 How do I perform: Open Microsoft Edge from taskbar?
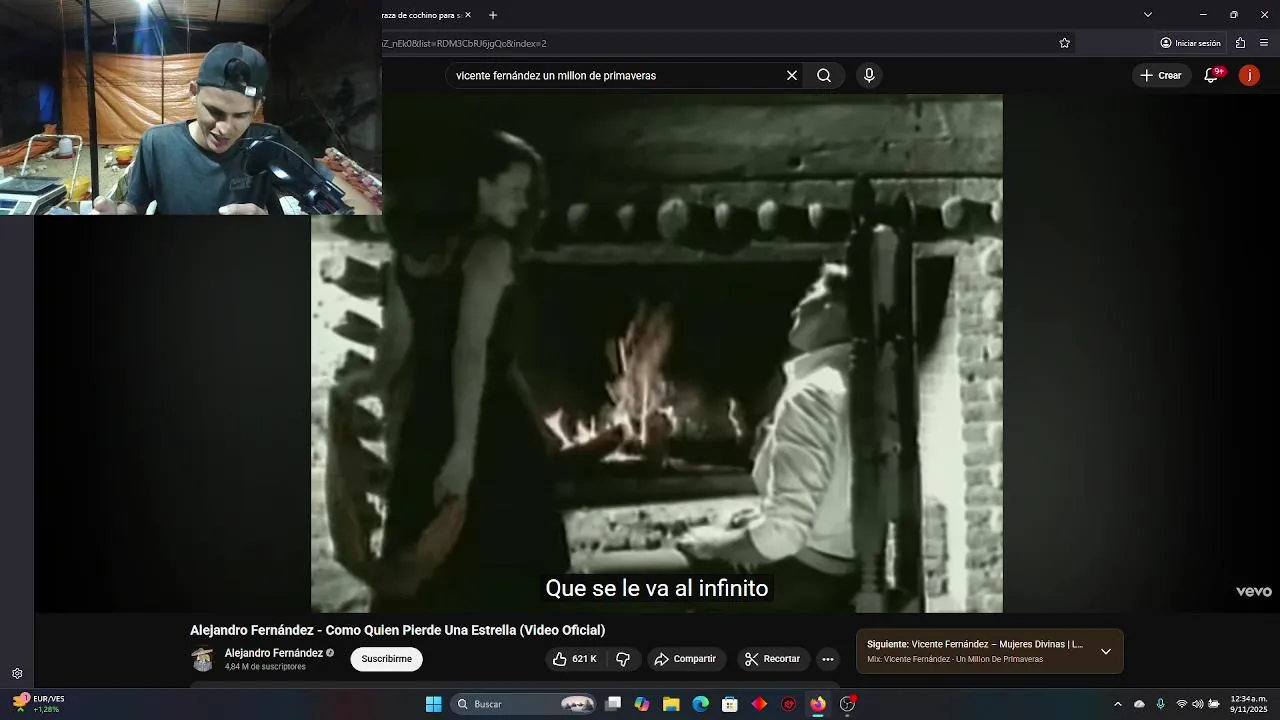(701, 704)
